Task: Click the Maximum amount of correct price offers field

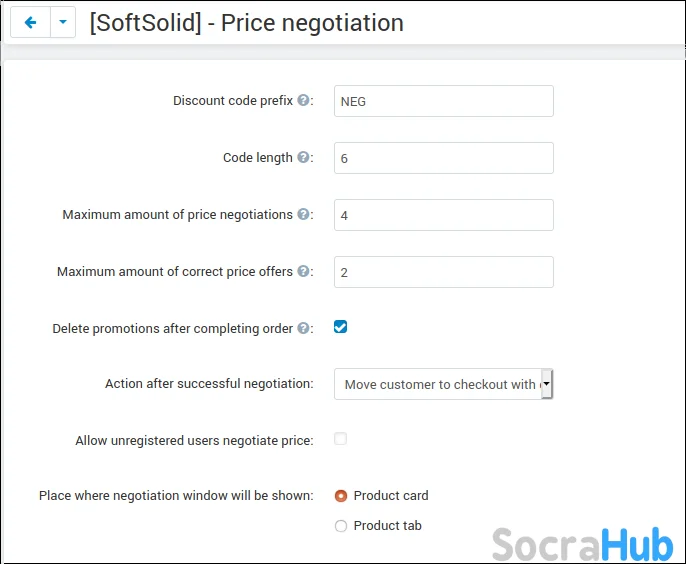Action: (x=444, y=272)
